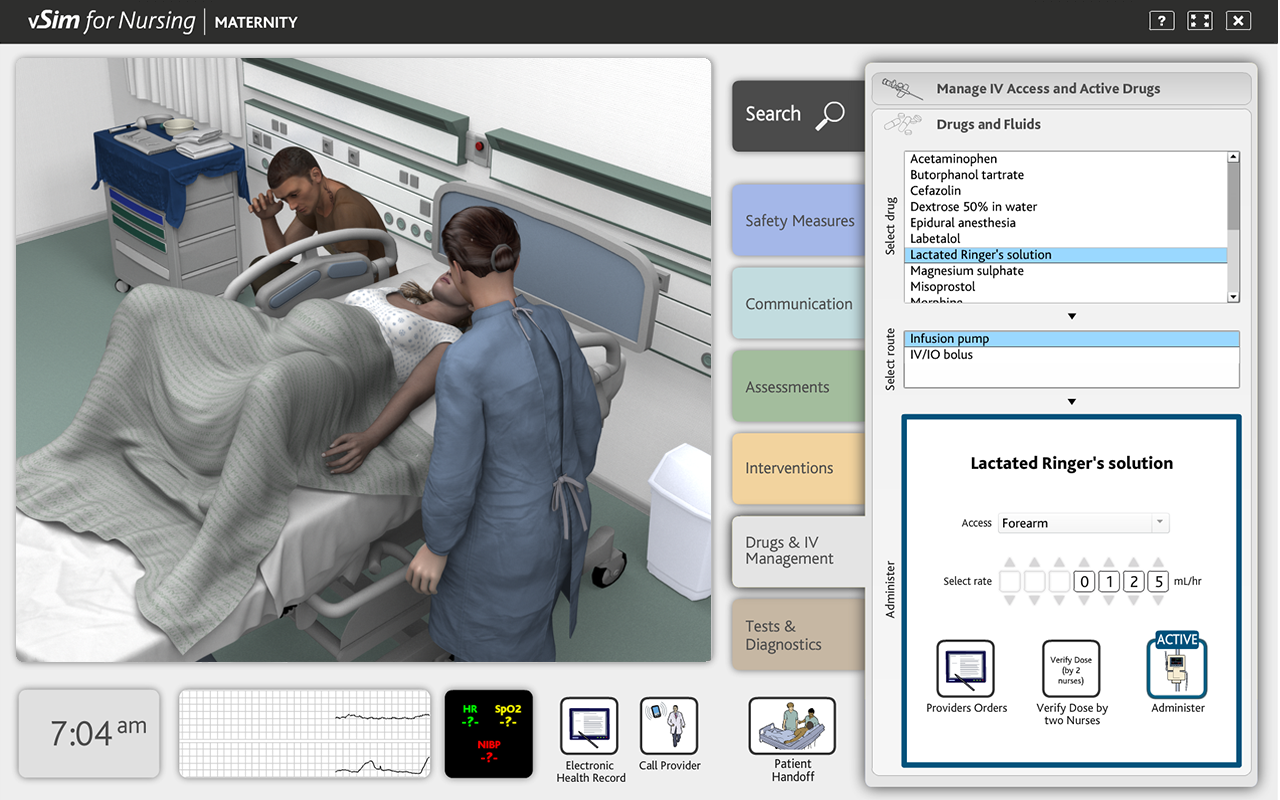
Task: Open Safety Measures
Action: [798, 220]
